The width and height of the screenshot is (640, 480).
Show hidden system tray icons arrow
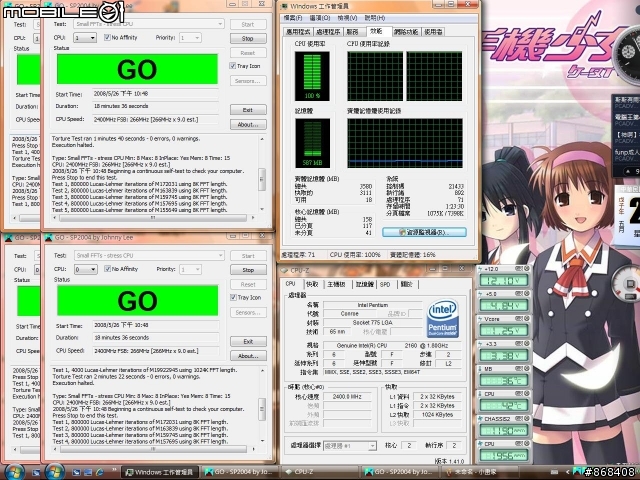click(568, 472)
